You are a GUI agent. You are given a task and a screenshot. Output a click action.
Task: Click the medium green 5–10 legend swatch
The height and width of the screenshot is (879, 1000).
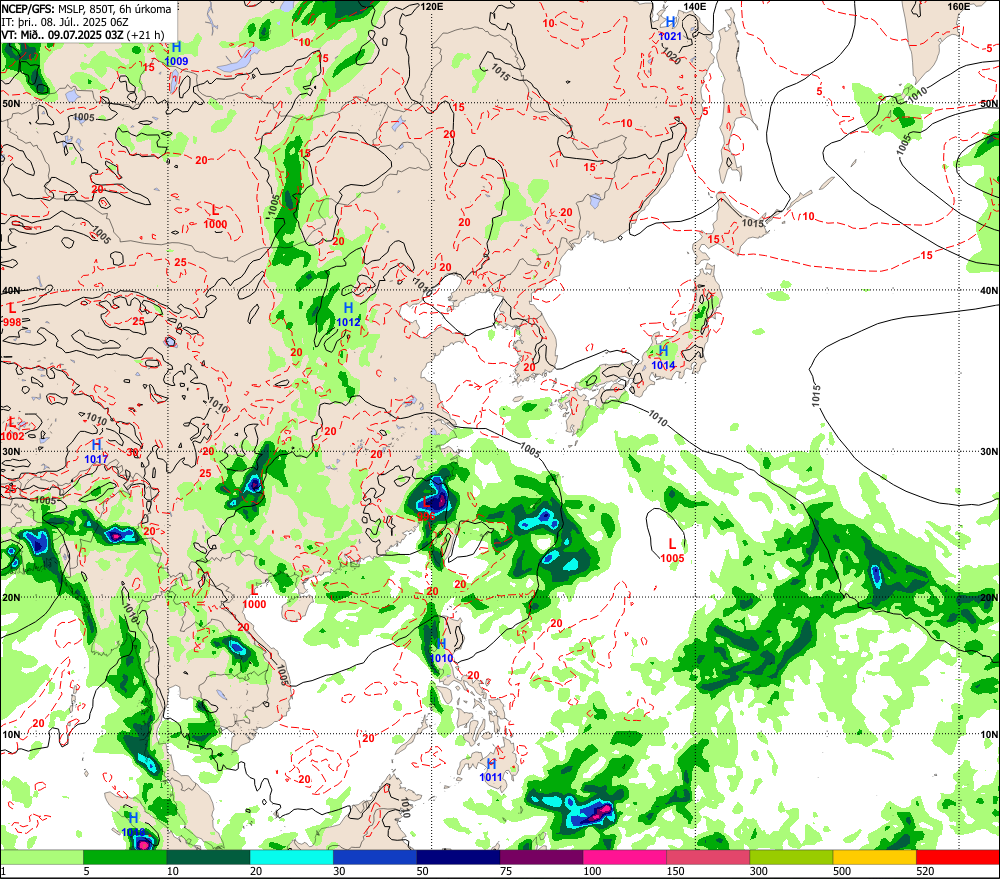[x=125, y=857]
